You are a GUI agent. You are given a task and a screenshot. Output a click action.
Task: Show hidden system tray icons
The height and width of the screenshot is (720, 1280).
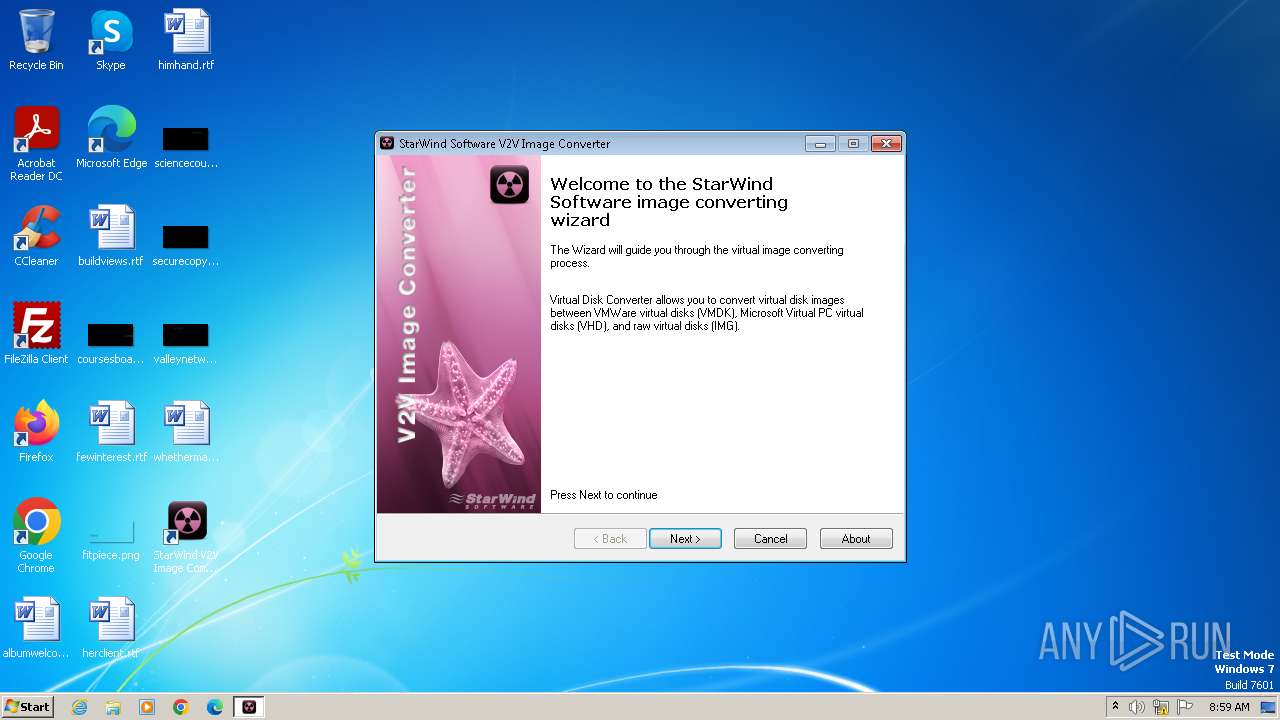click(x=1115, y=706)
